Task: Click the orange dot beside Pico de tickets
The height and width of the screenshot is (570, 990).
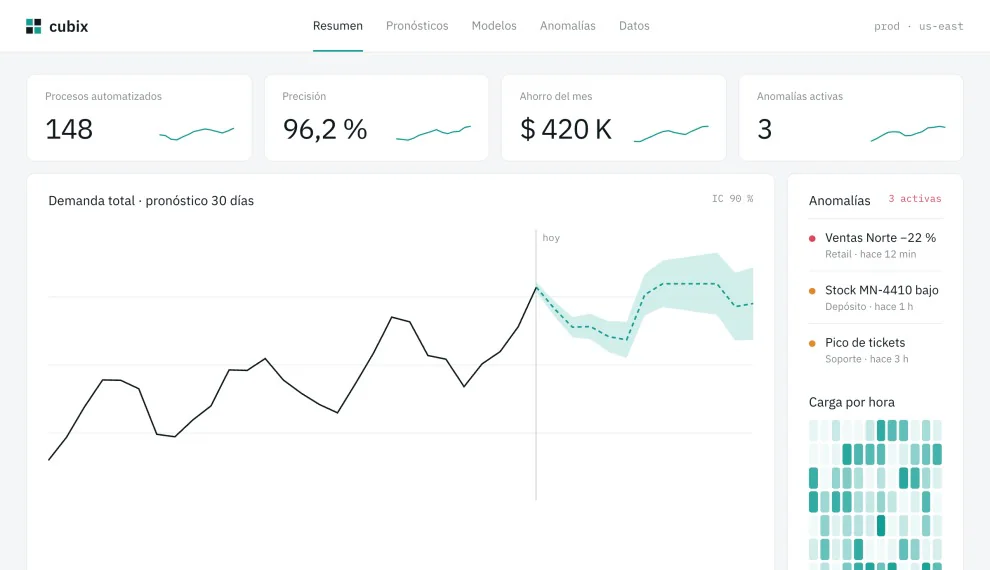Action: tap(813, 343)
